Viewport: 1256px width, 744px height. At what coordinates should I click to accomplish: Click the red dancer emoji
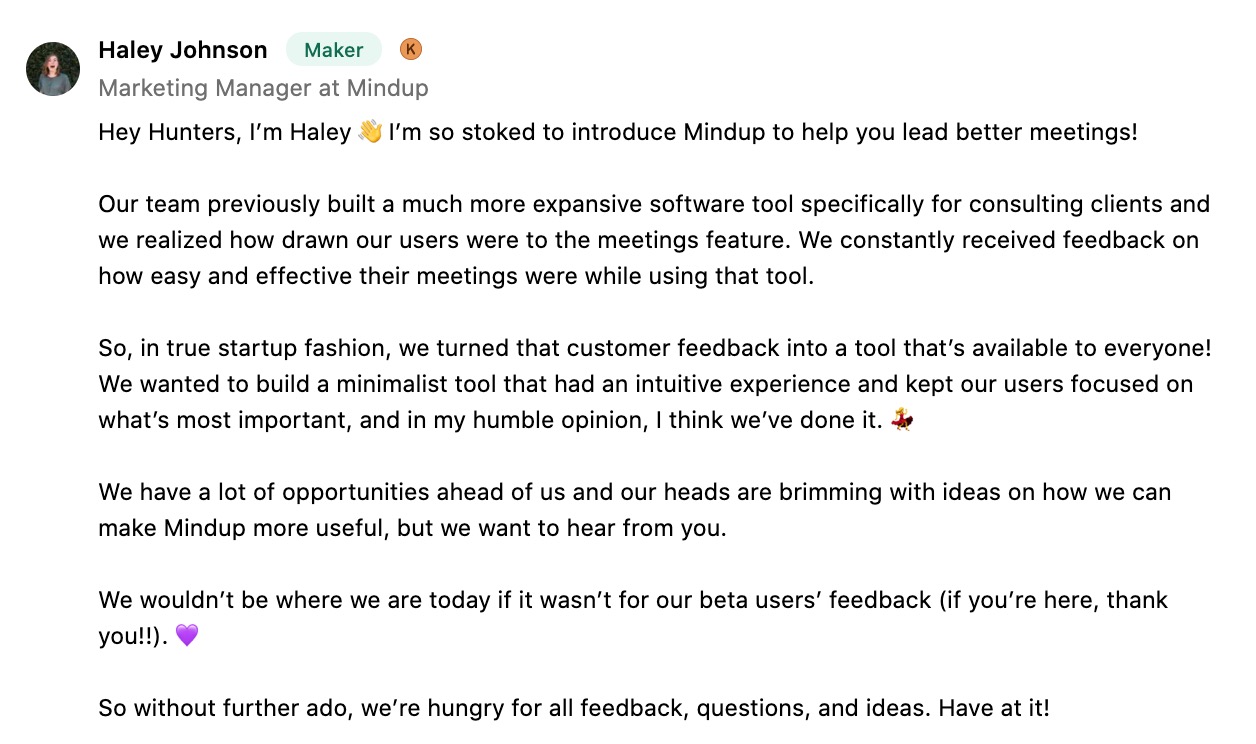(902, 420)
